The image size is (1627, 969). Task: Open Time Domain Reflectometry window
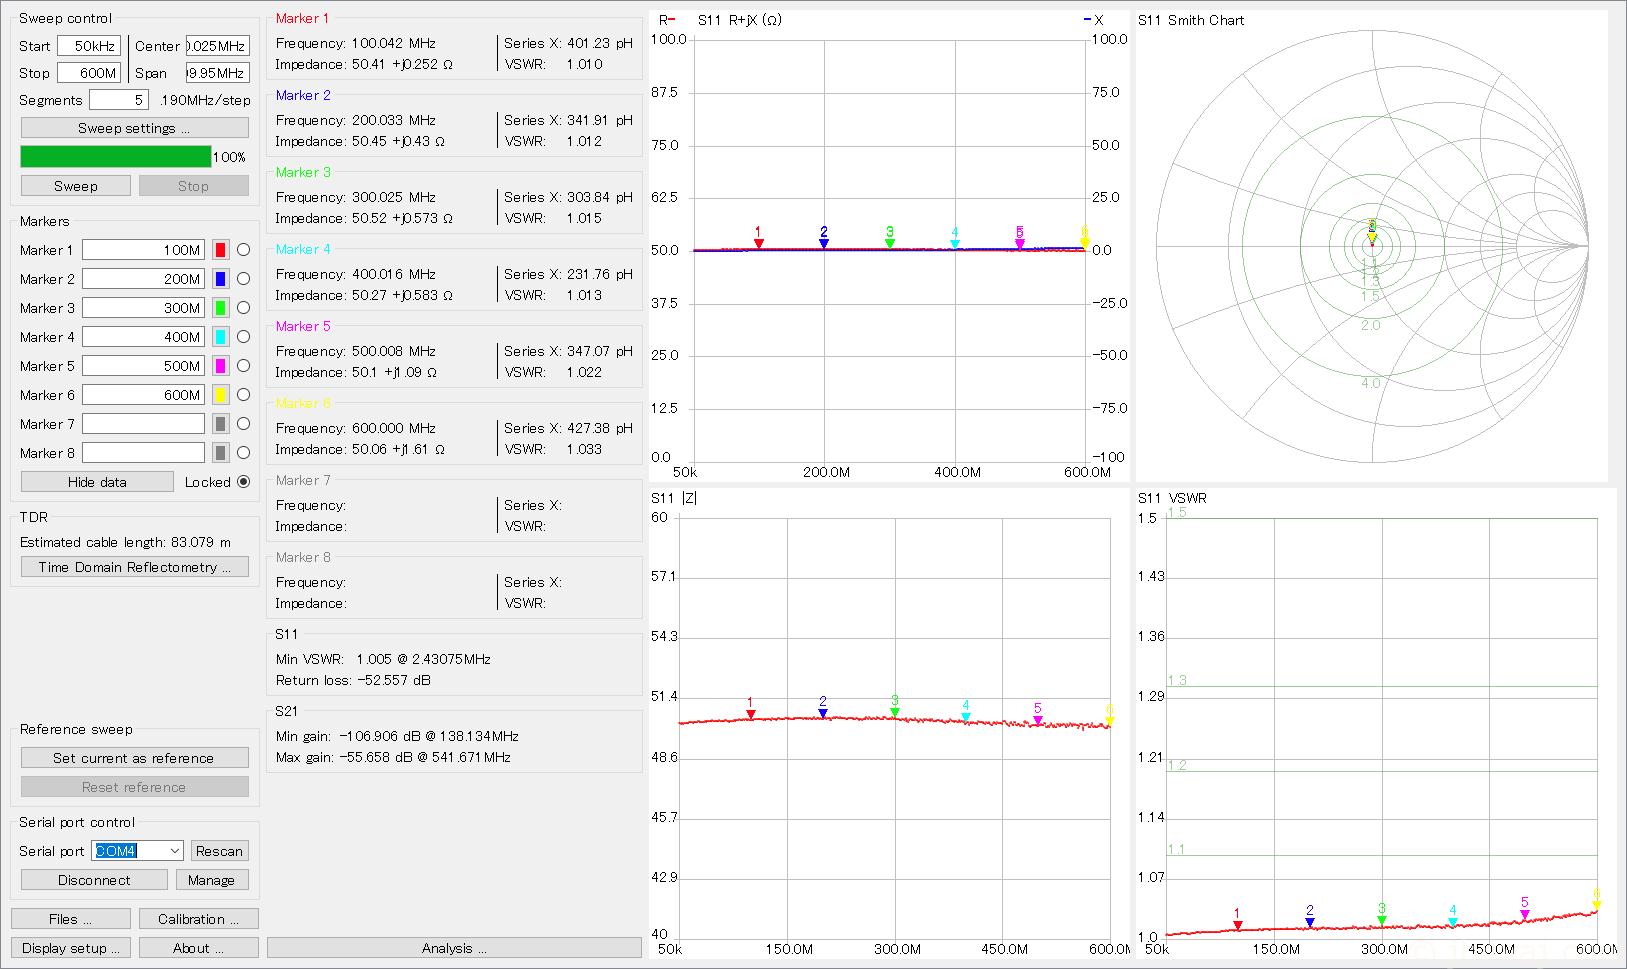(x=135, y=567)
